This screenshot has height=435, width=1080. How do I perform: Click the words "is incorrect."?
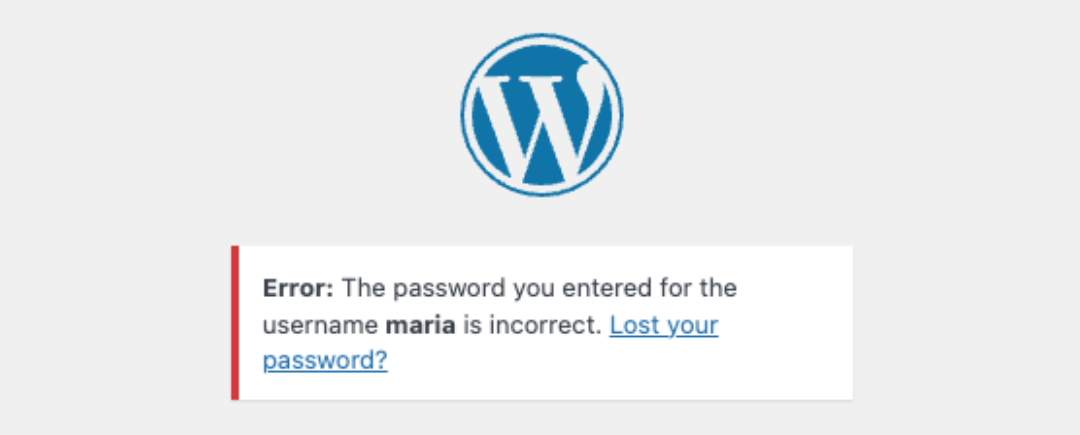point(532,325)
